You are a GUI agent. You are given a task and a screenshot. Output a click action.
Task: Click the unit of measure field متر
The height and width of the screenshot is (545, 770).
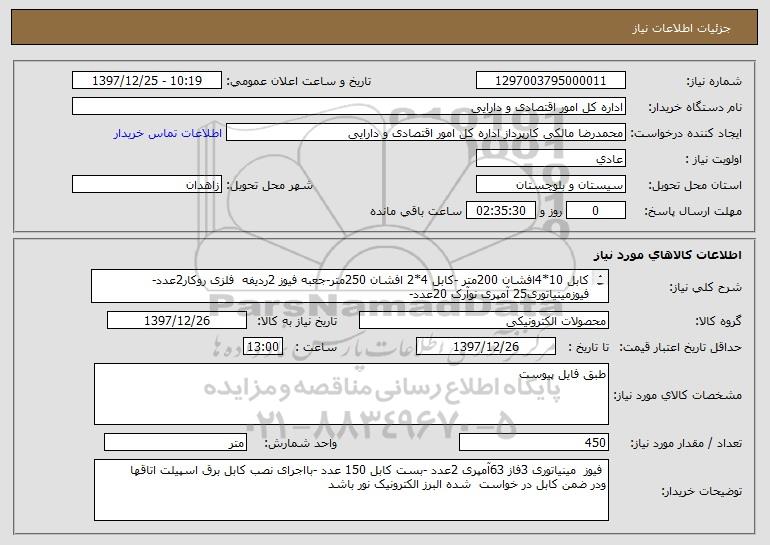point(175,442)
